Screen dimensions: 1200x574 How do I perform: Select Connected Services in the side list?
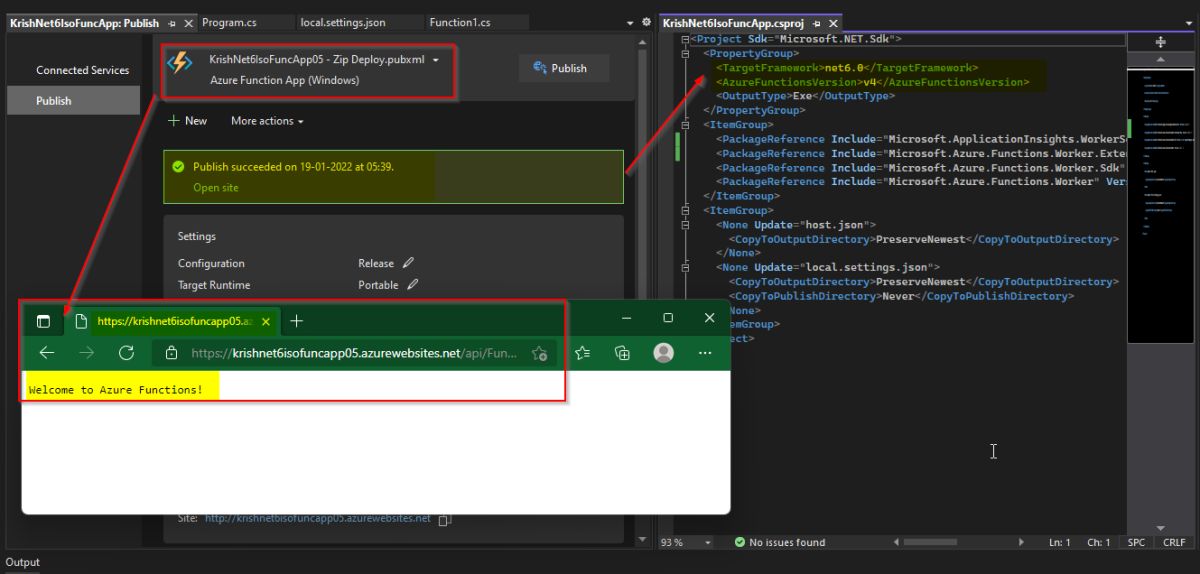point(83,70)
